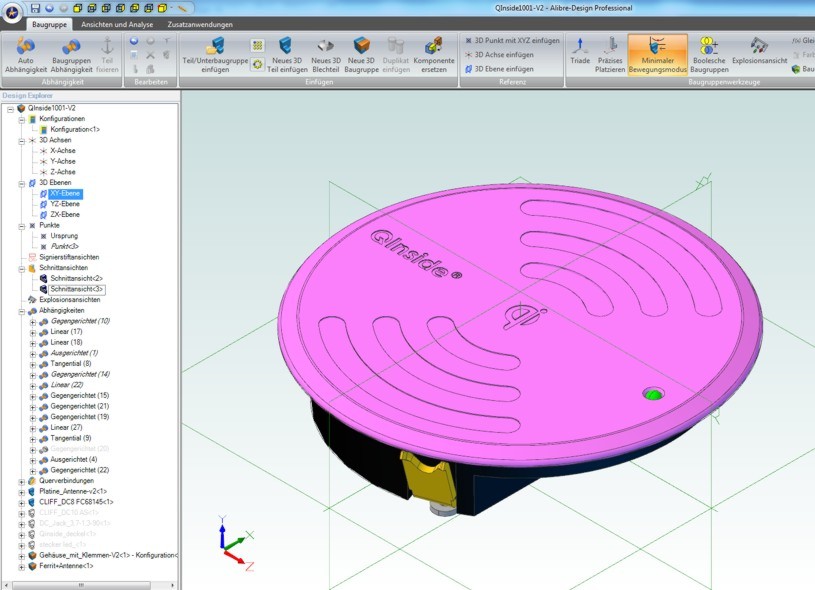The height and width of the screenshot is (590, 815).
Task: Select X-Achse in the tree
Action: tap(63, 151)
